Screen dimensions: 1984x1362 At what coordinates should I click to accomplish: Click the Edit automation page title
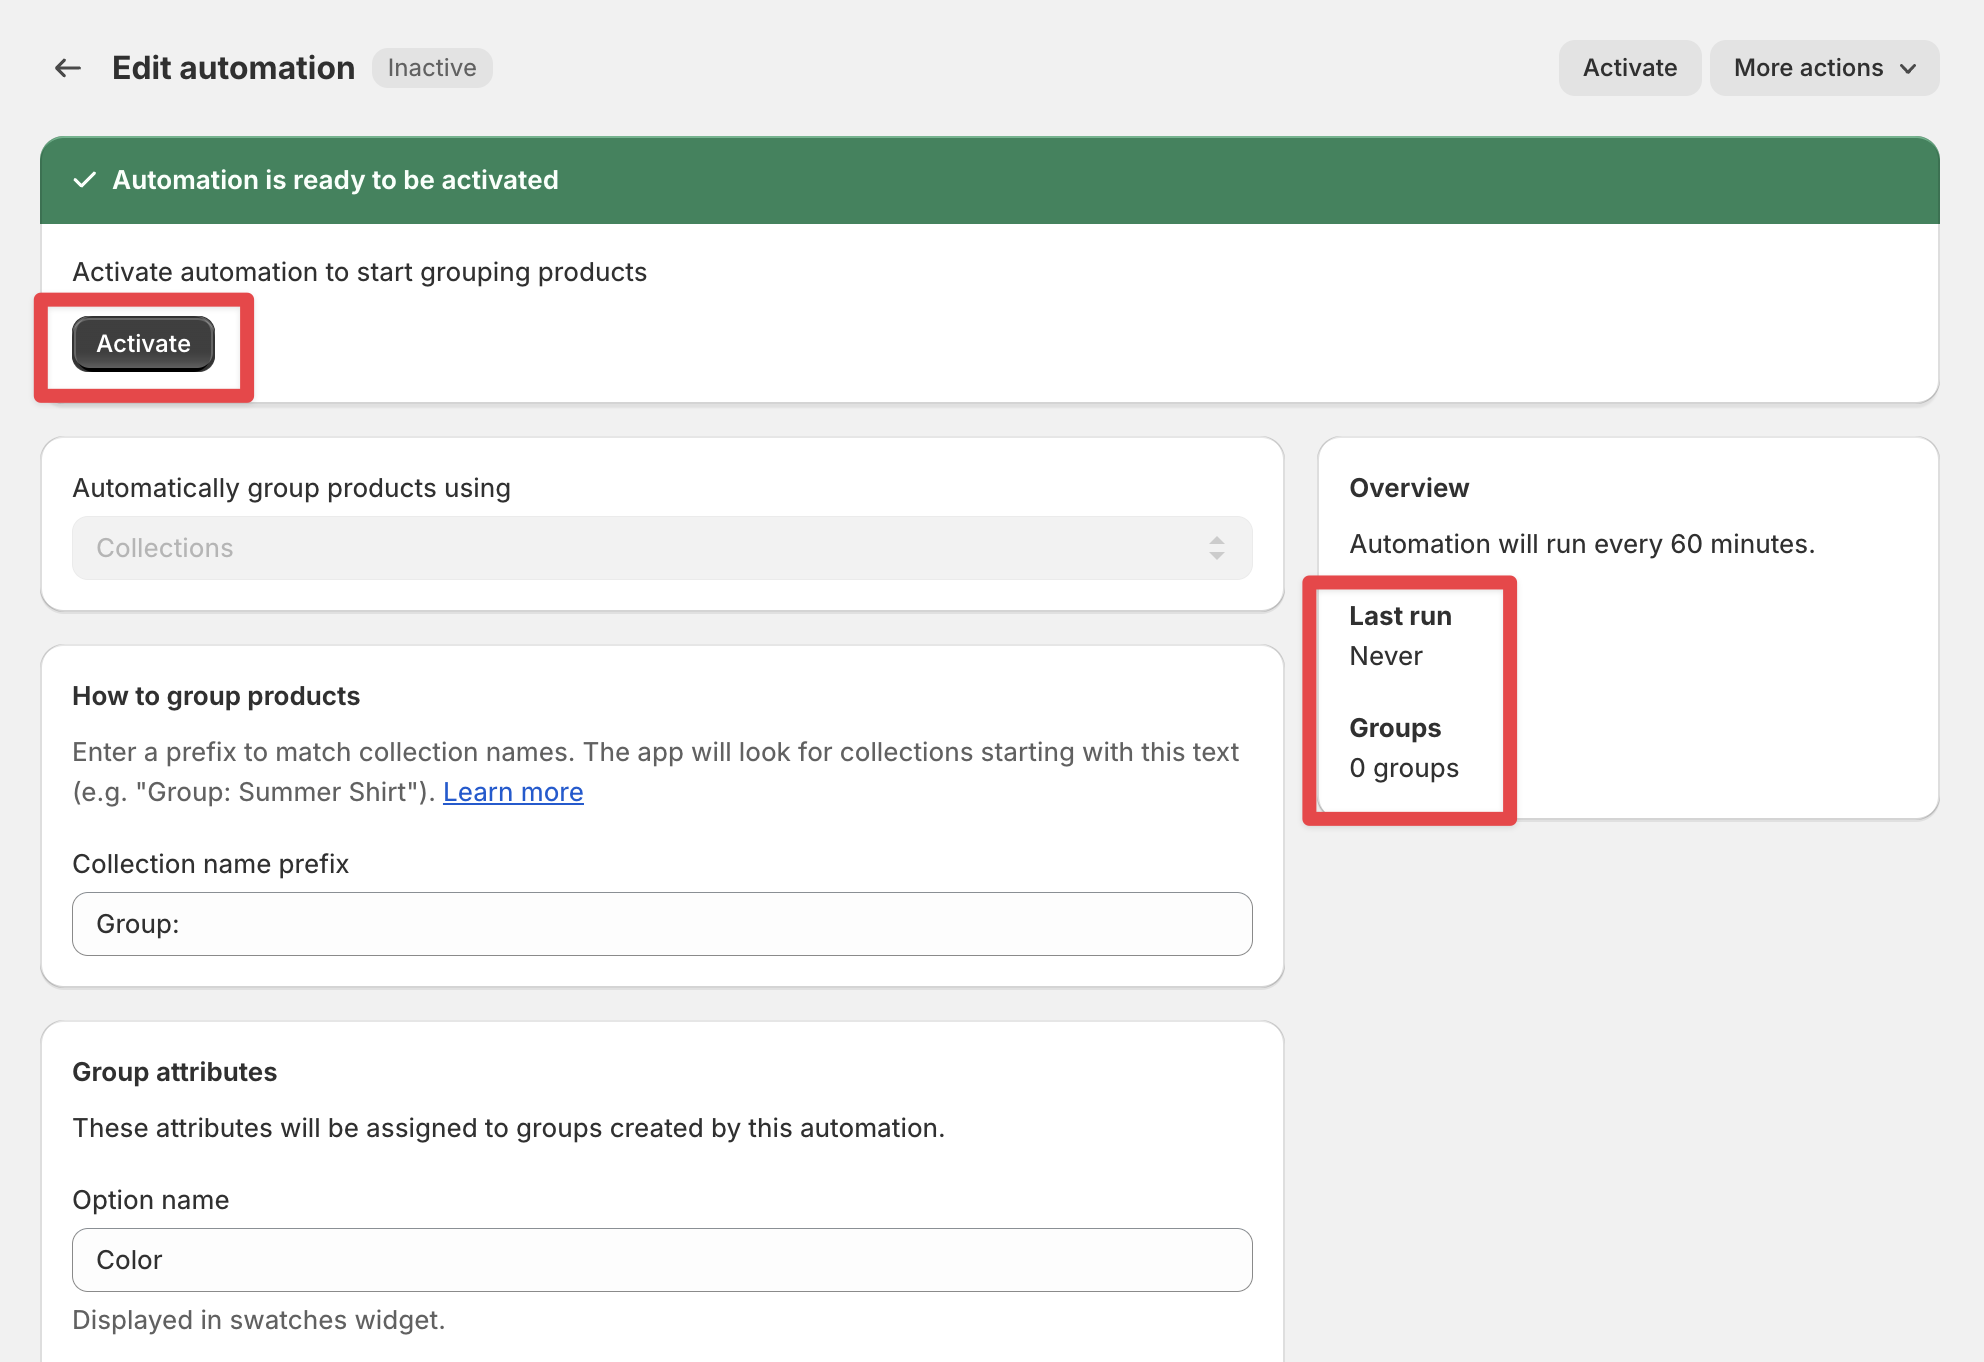233,68
